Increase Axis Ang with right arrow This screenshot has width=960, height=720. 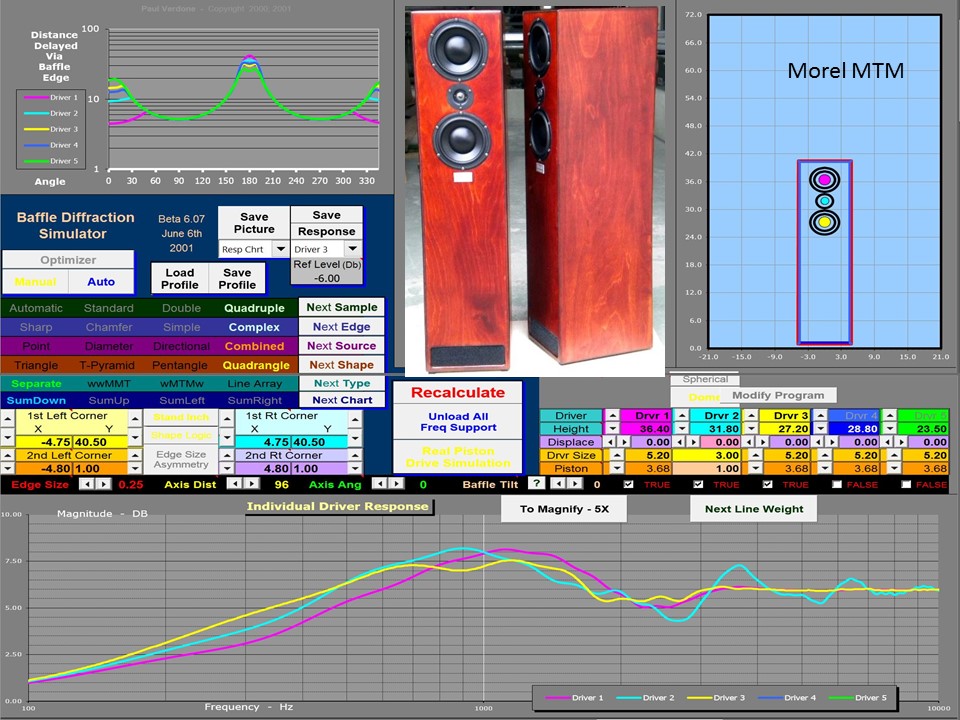[x=396, y=484]
